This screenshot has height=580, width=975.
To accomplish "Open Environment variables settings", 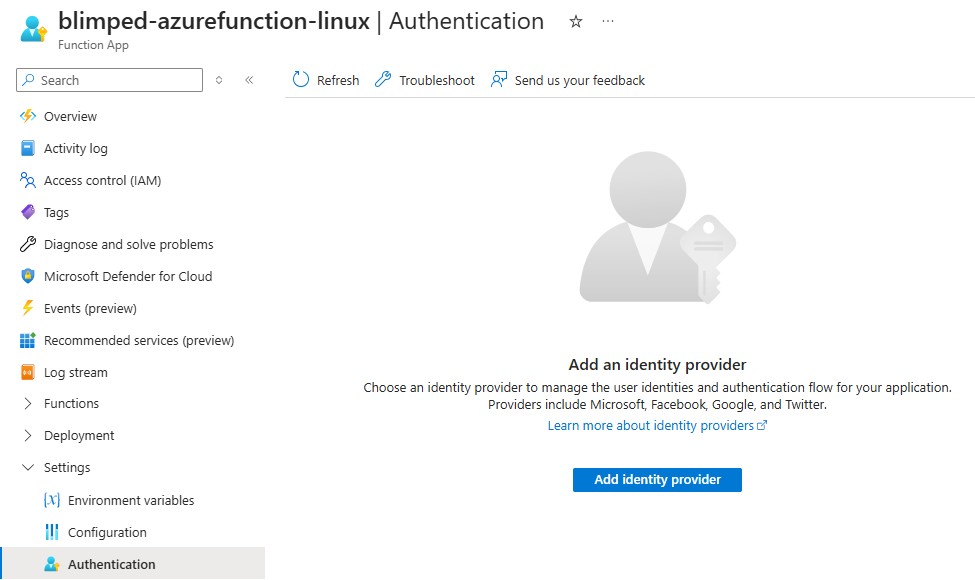I will click(x=132, y=500).
